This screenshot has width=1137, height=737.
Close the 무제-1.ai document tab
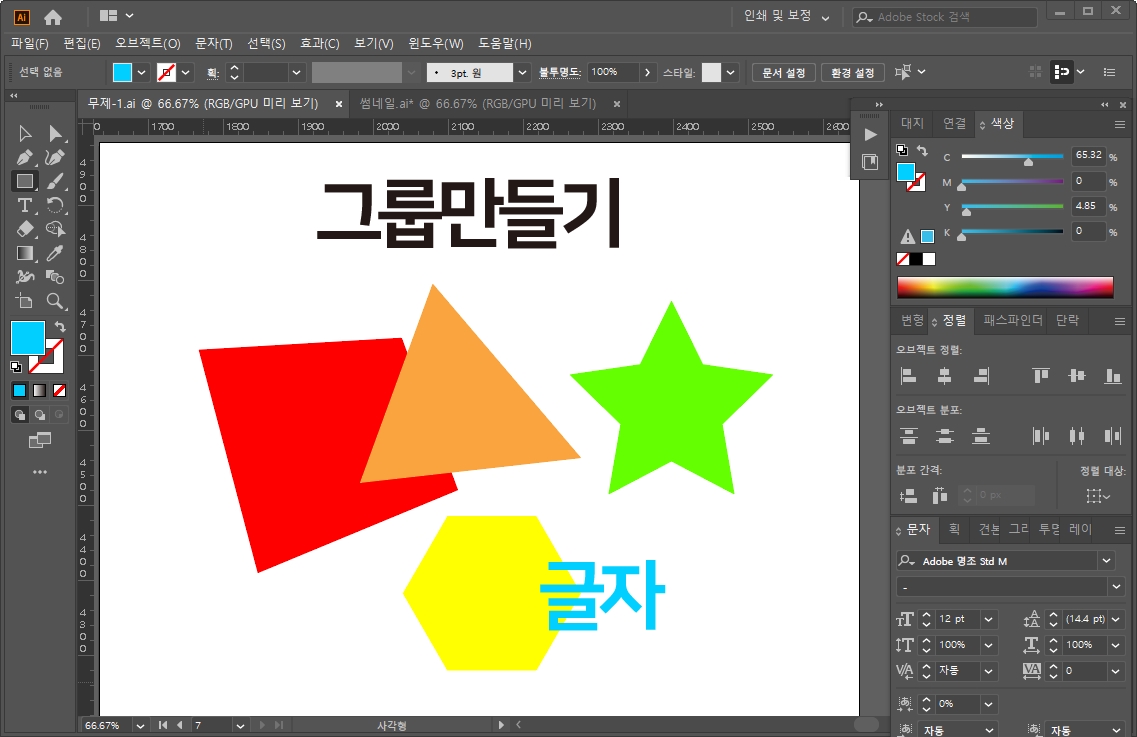(x=339, y=104)
